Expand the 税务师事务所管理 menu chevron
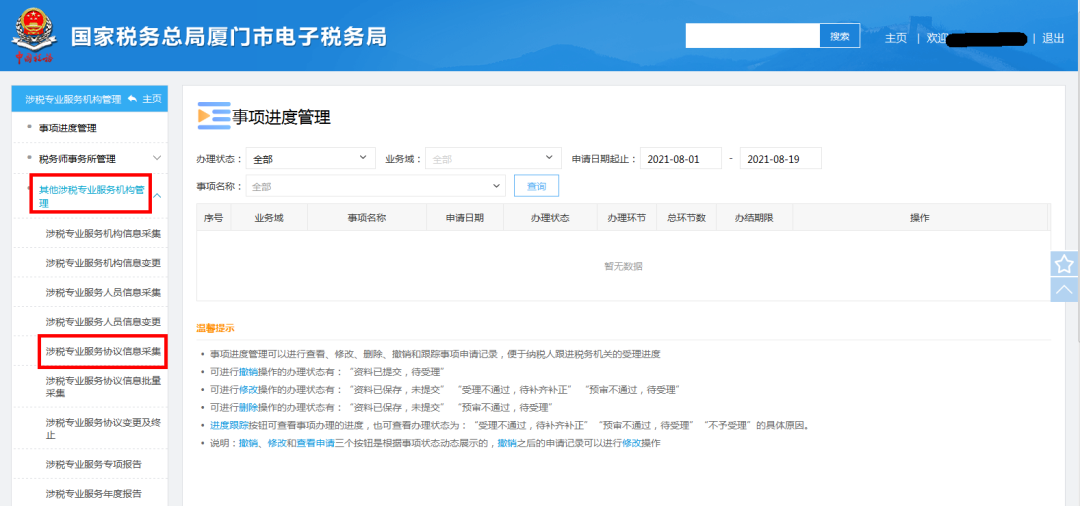This screenshot has width=1080, height=506. click(157, 158)
